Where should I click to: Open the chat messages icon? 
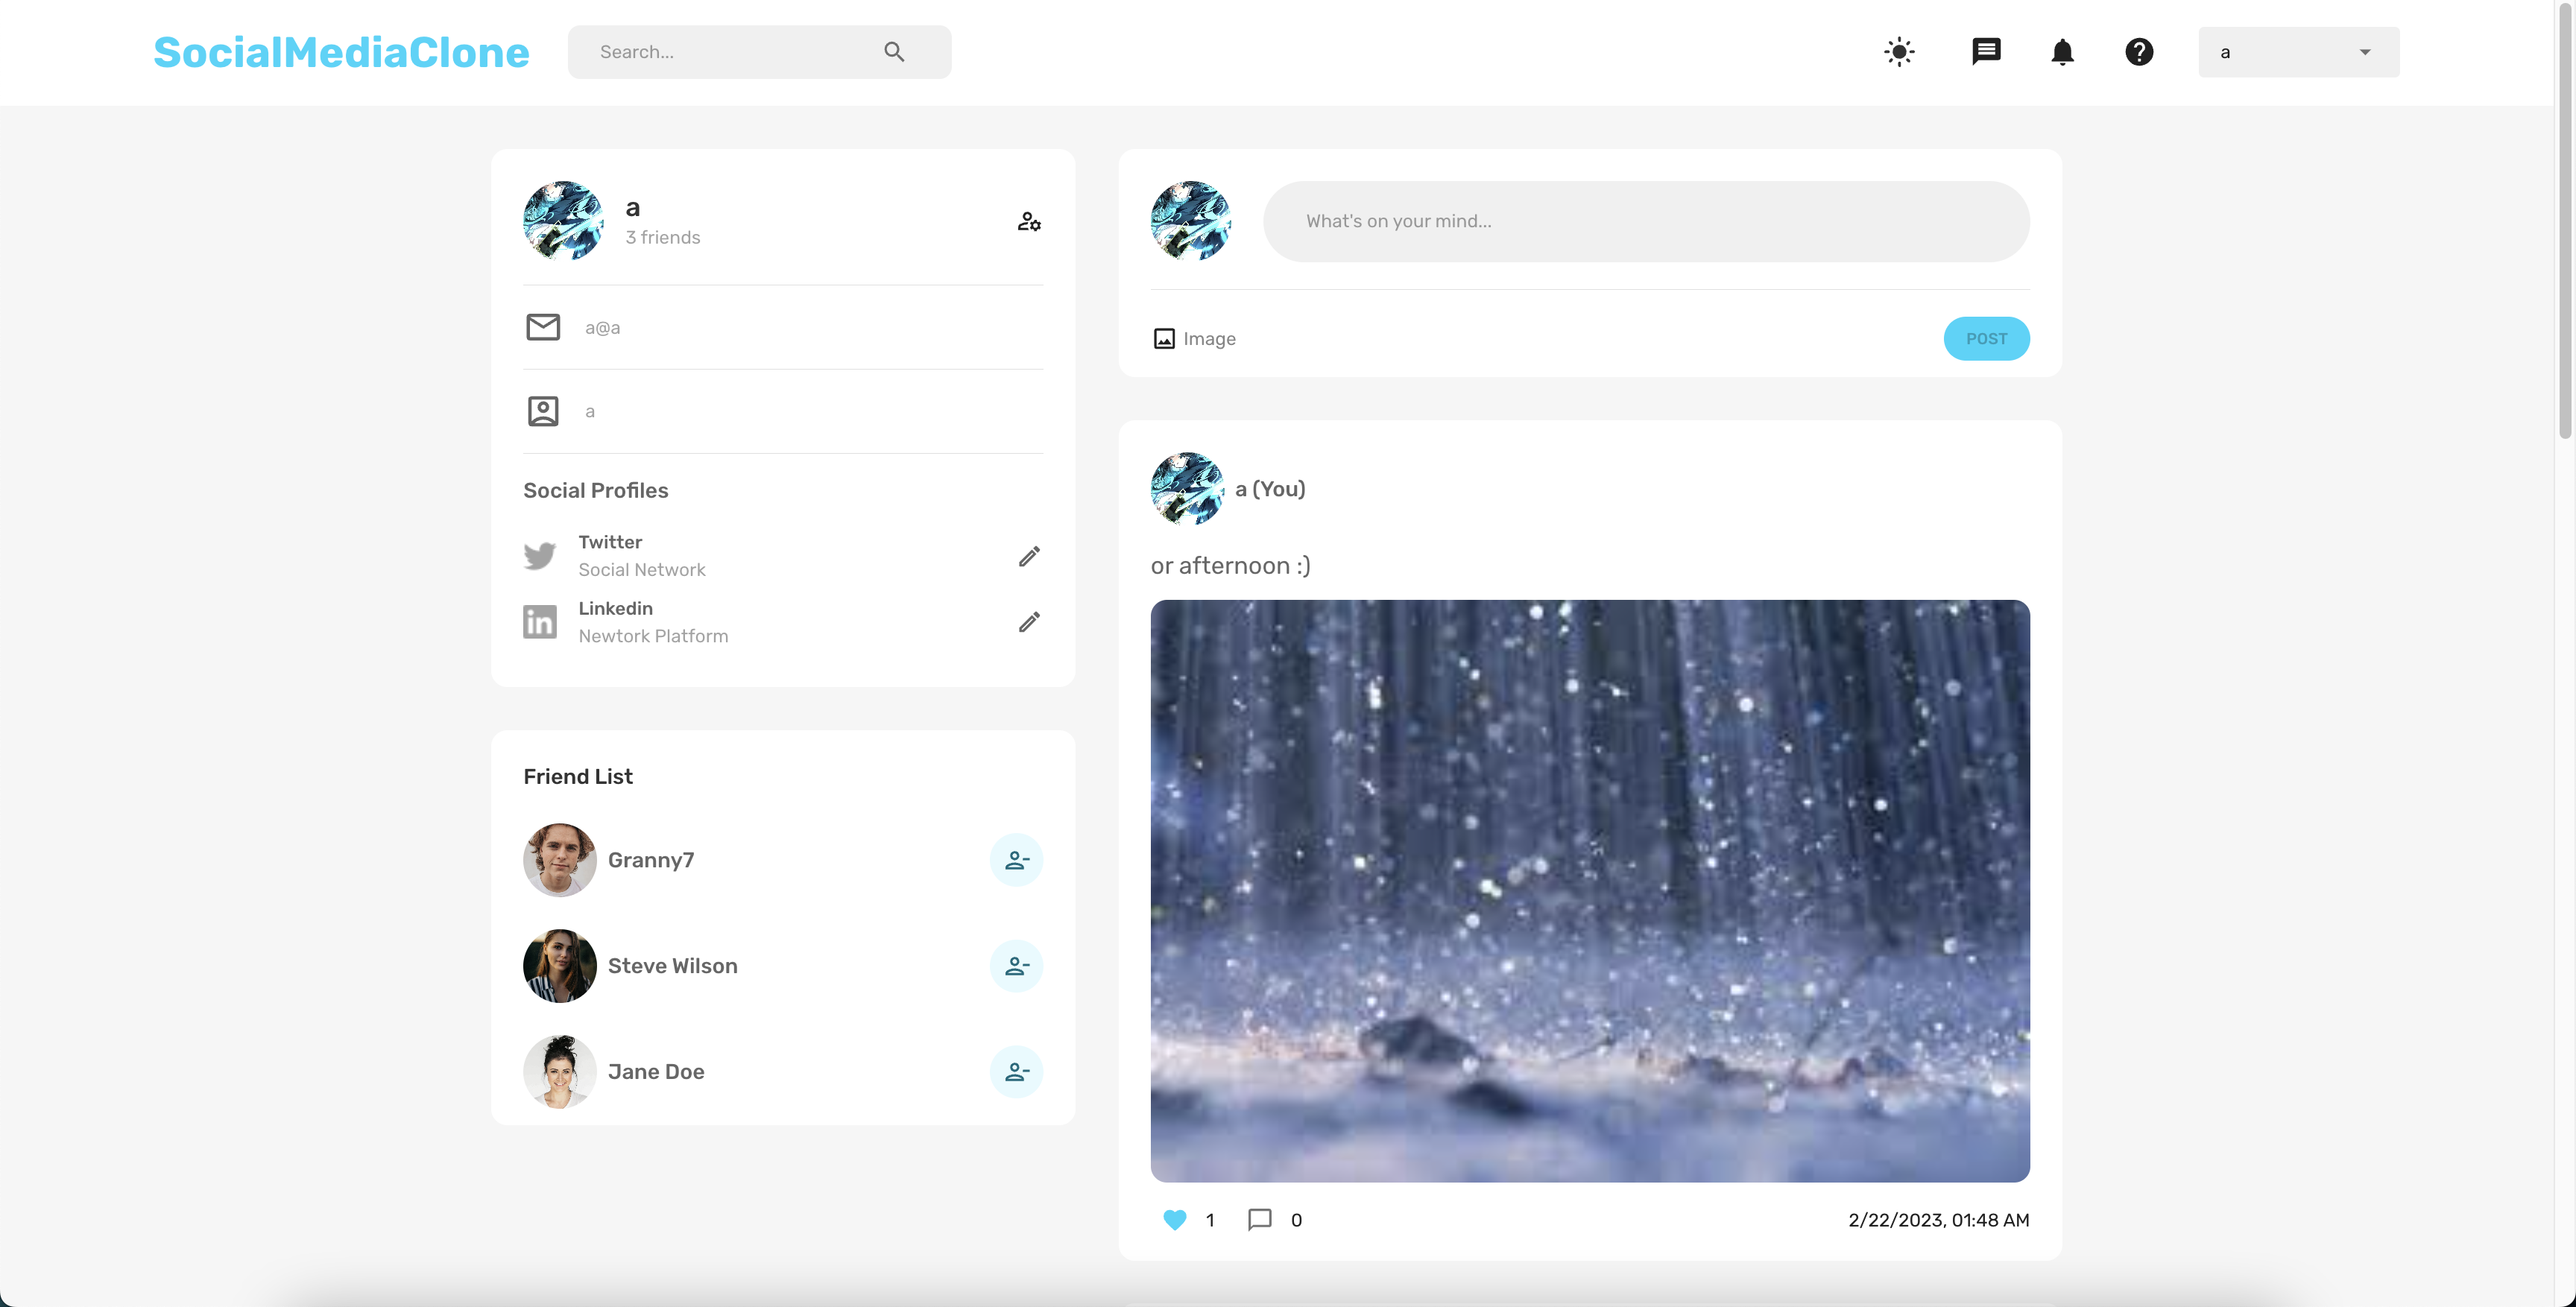[1986, 51]
